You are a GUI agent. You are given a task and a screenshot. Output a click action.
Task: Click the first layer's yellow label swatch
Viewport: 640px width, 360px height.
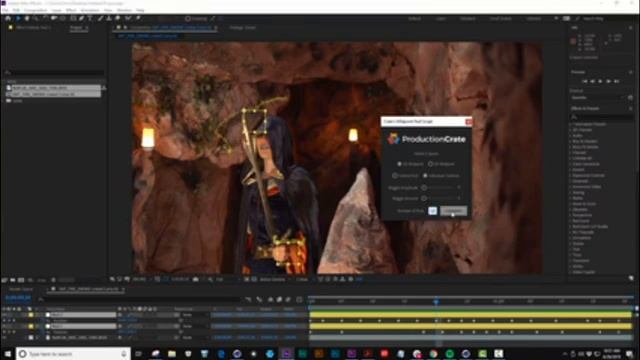(31, 315)
